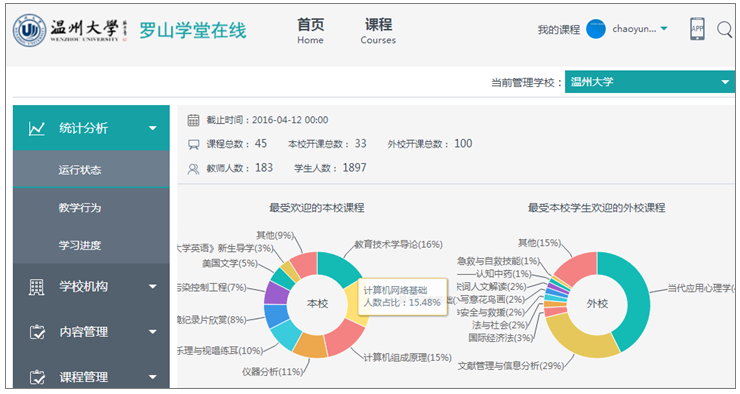This screenshot has width=740, height=394.
Task: Click 外校 donut center label
Action: [597, 304]
